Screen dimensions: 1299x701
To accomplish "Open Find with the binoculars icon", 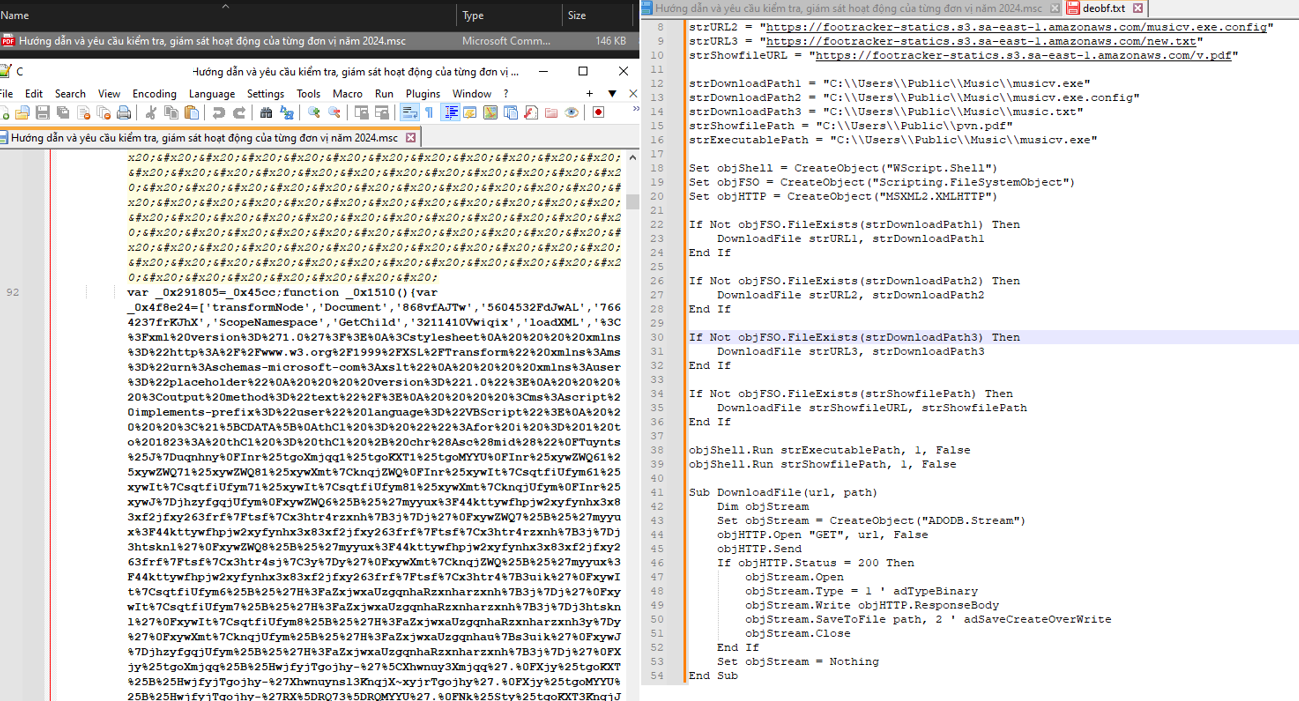I will [266, 113].
